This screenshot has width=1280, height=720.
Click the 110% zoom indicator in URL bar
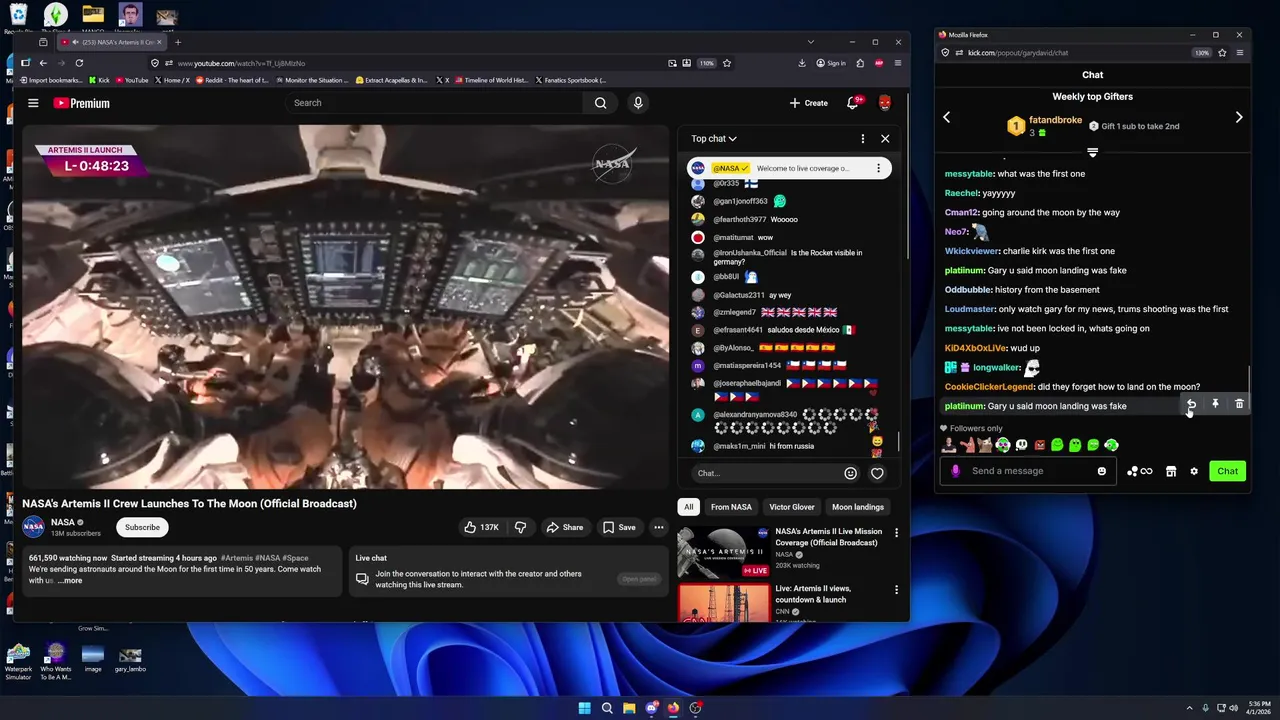click(706, 63)
